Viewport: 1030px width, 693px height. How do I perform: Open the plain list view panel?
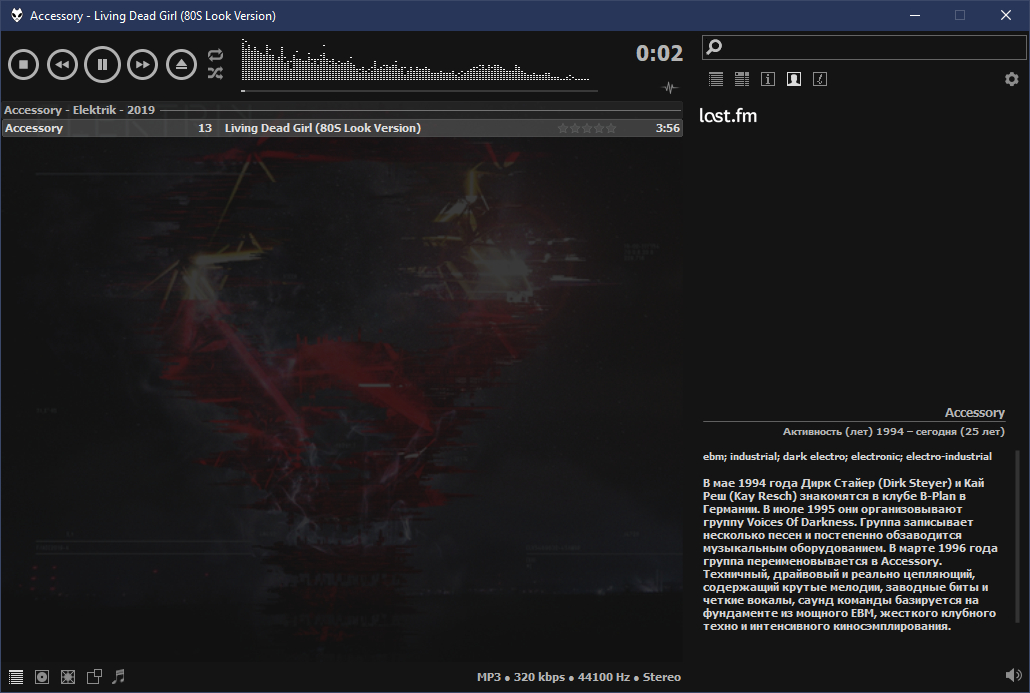tap(716, 79)
